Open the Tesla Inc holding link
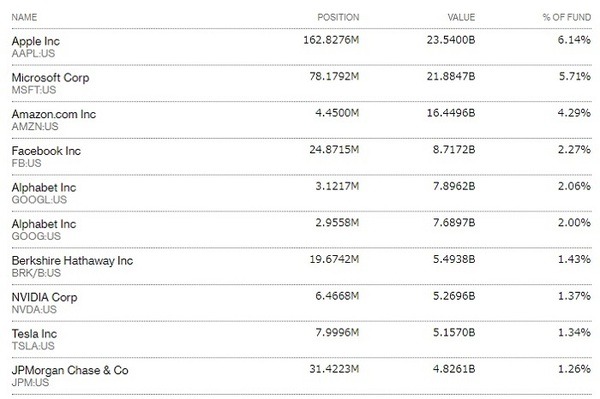Image resolution: width=600 pixels, height=399 pixels. (x=34, y=334)
